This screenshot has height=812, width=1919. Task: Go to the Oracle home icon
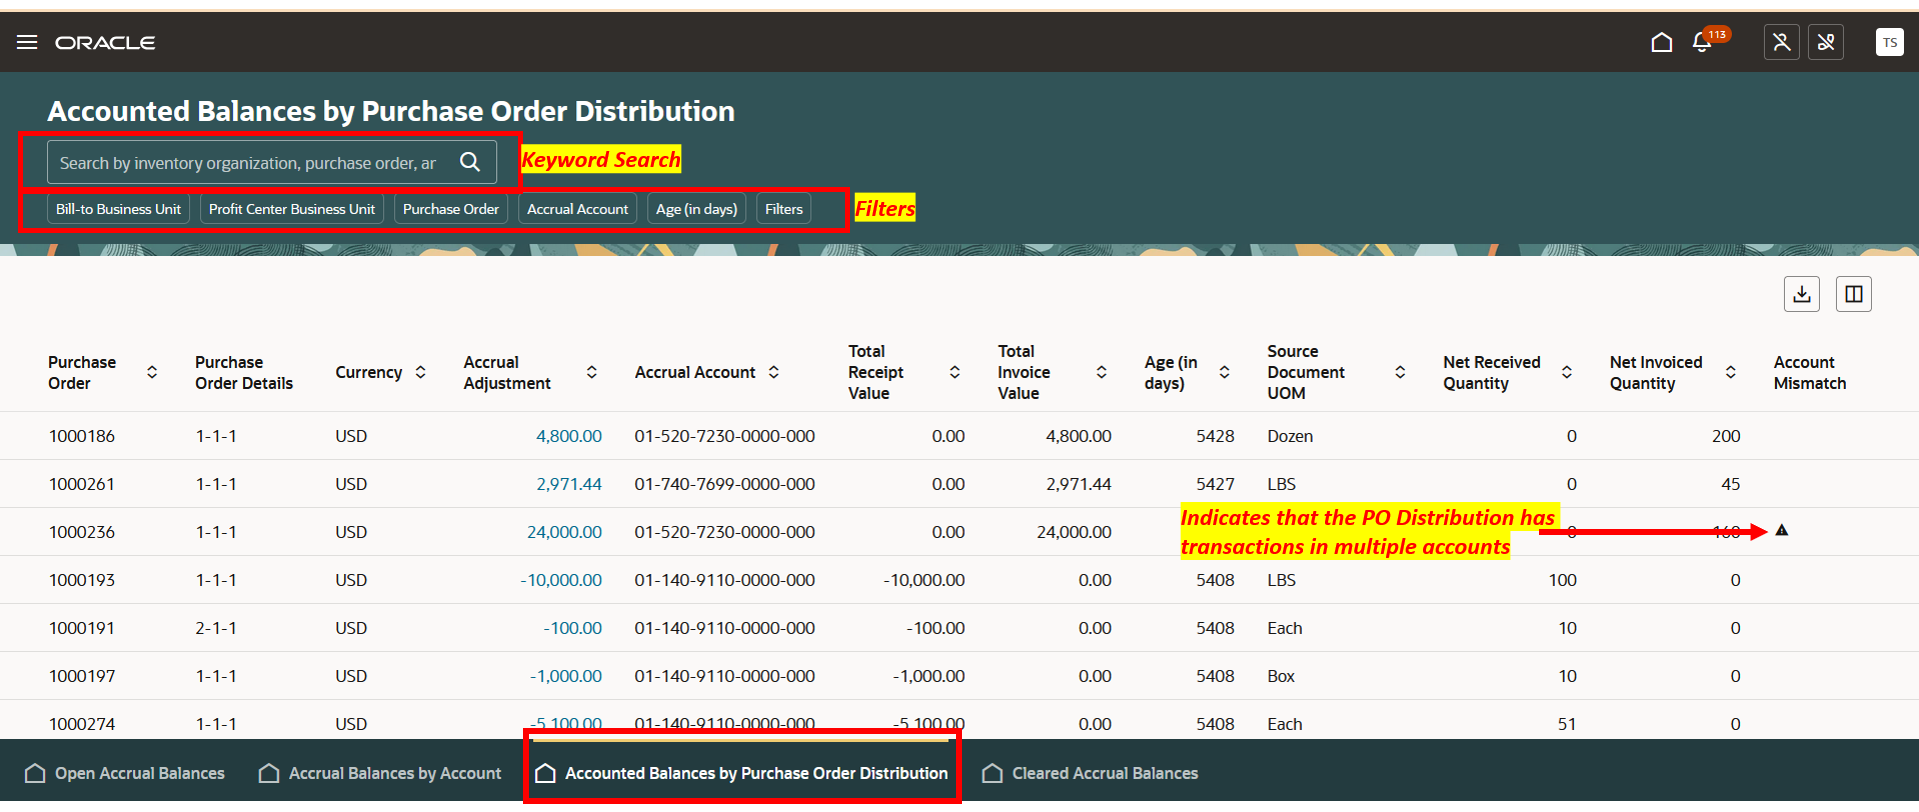click(1661, 42)
